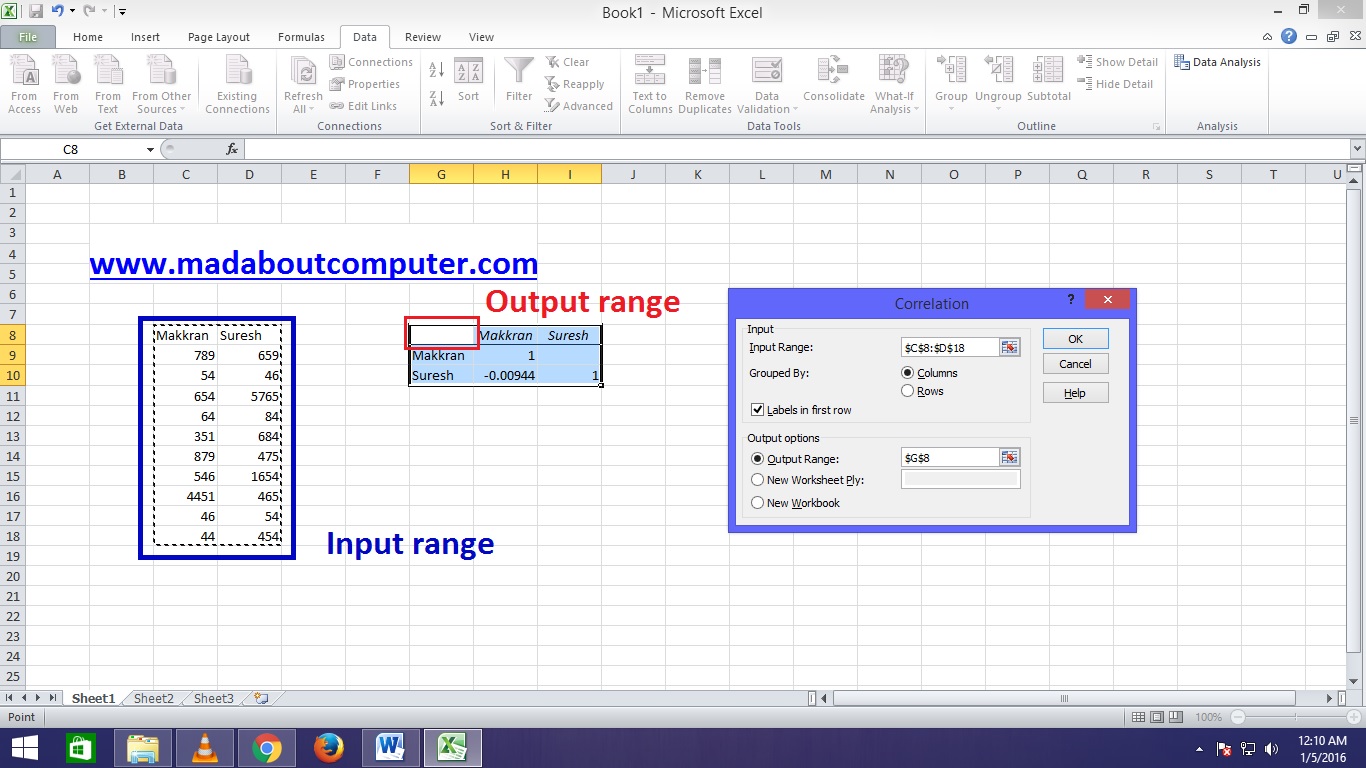This screenshot has height=768, width=1366.
Task: Click OK in Correlation dialog
Action: point(1076,338)
